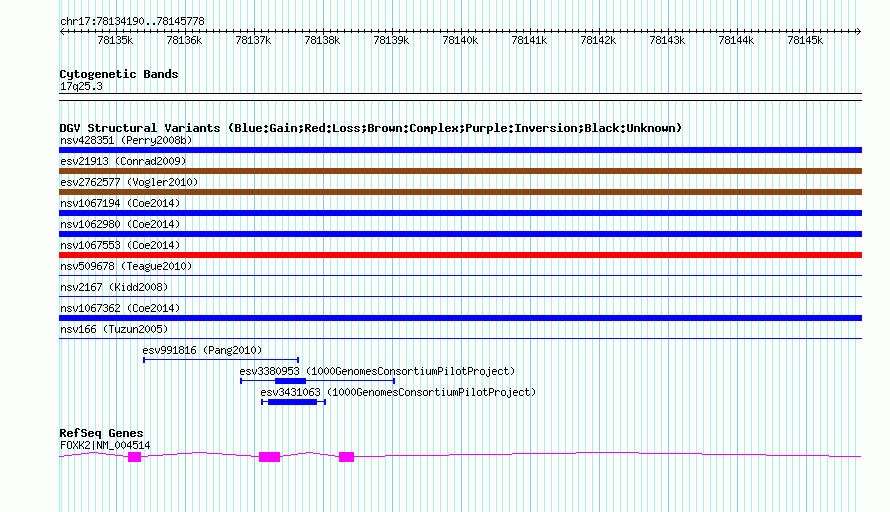
Task: Click the 78143k ruler tick label
Action: point(668,40)
